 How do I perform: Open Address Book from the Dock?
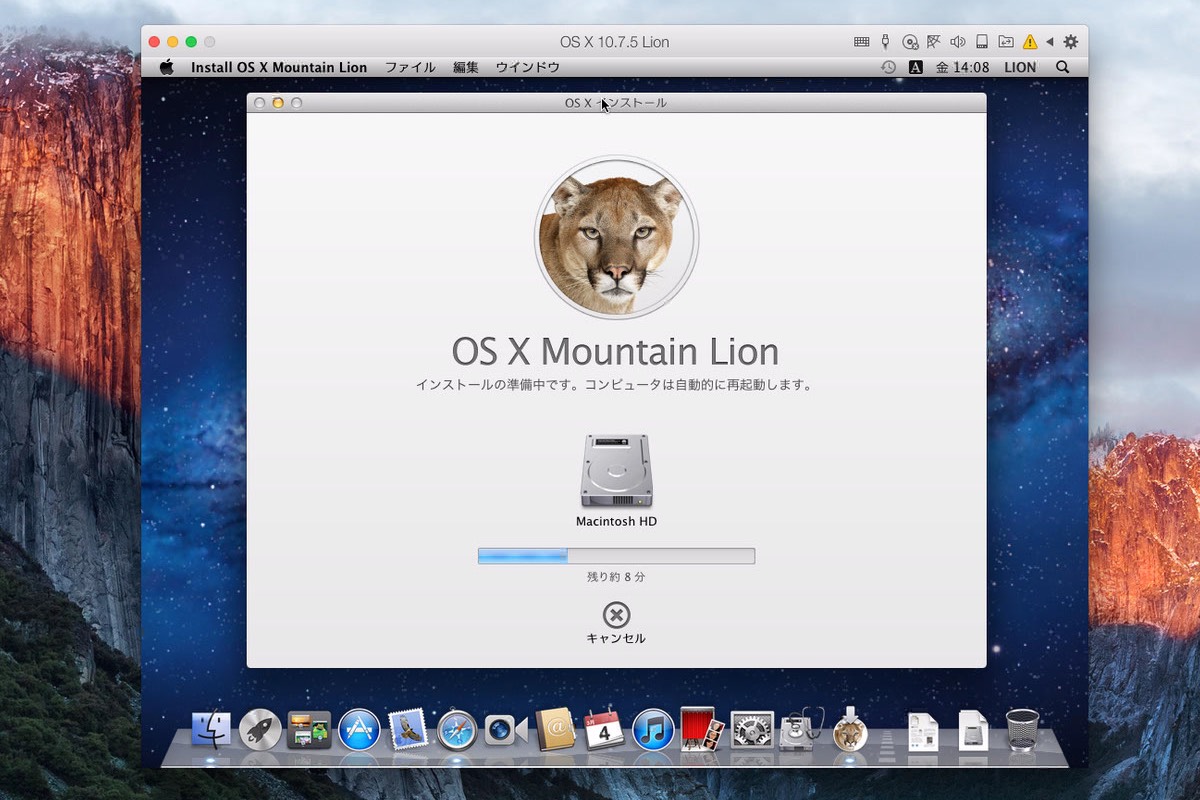point(555,730)
